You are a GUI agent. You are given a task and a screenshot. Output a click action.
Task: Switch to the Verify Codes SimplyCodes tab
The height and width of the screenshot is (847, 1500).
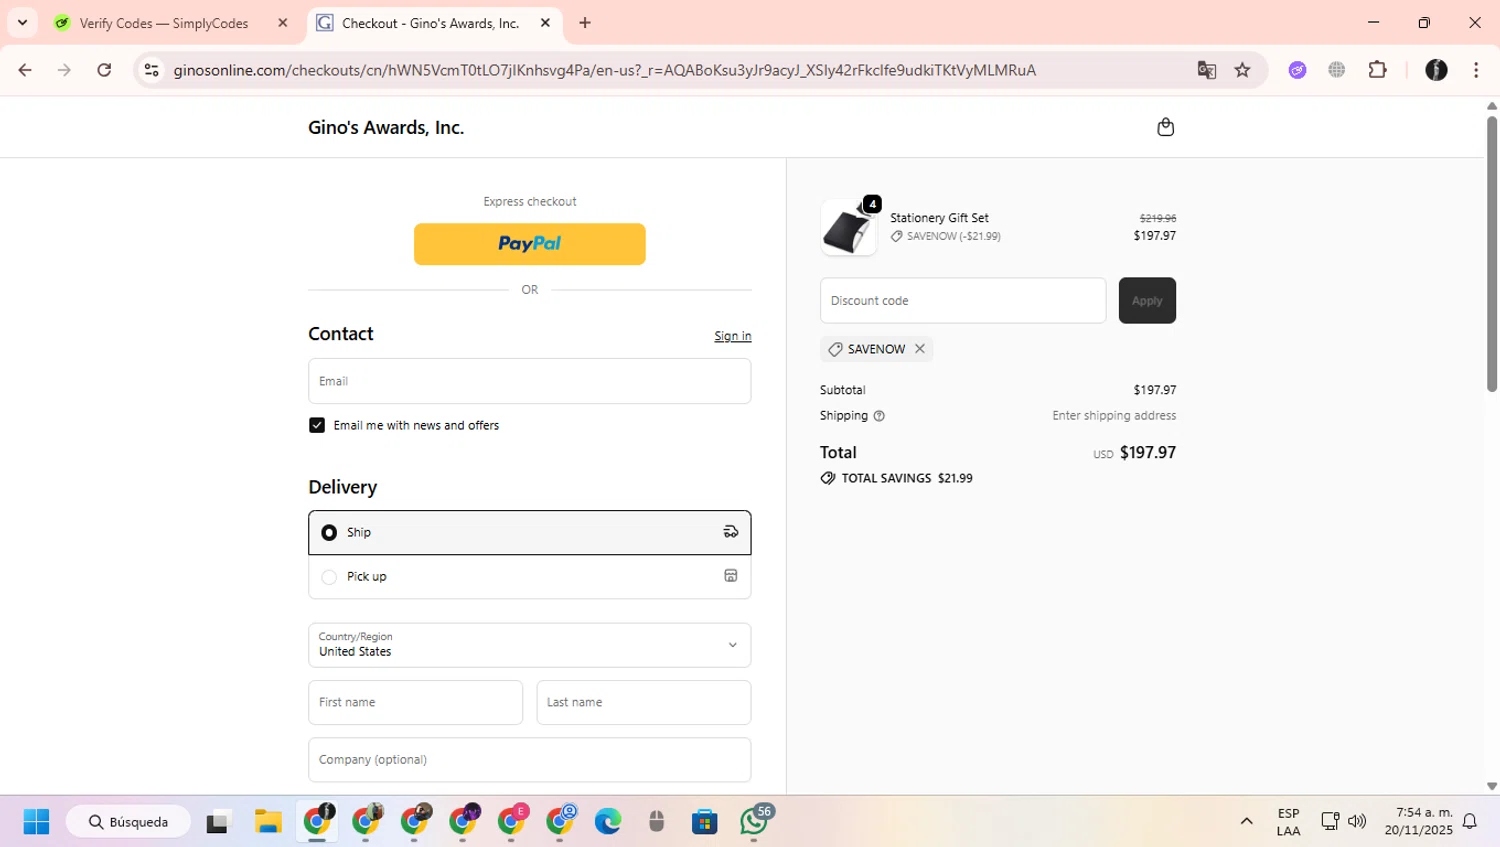[164, 23]
